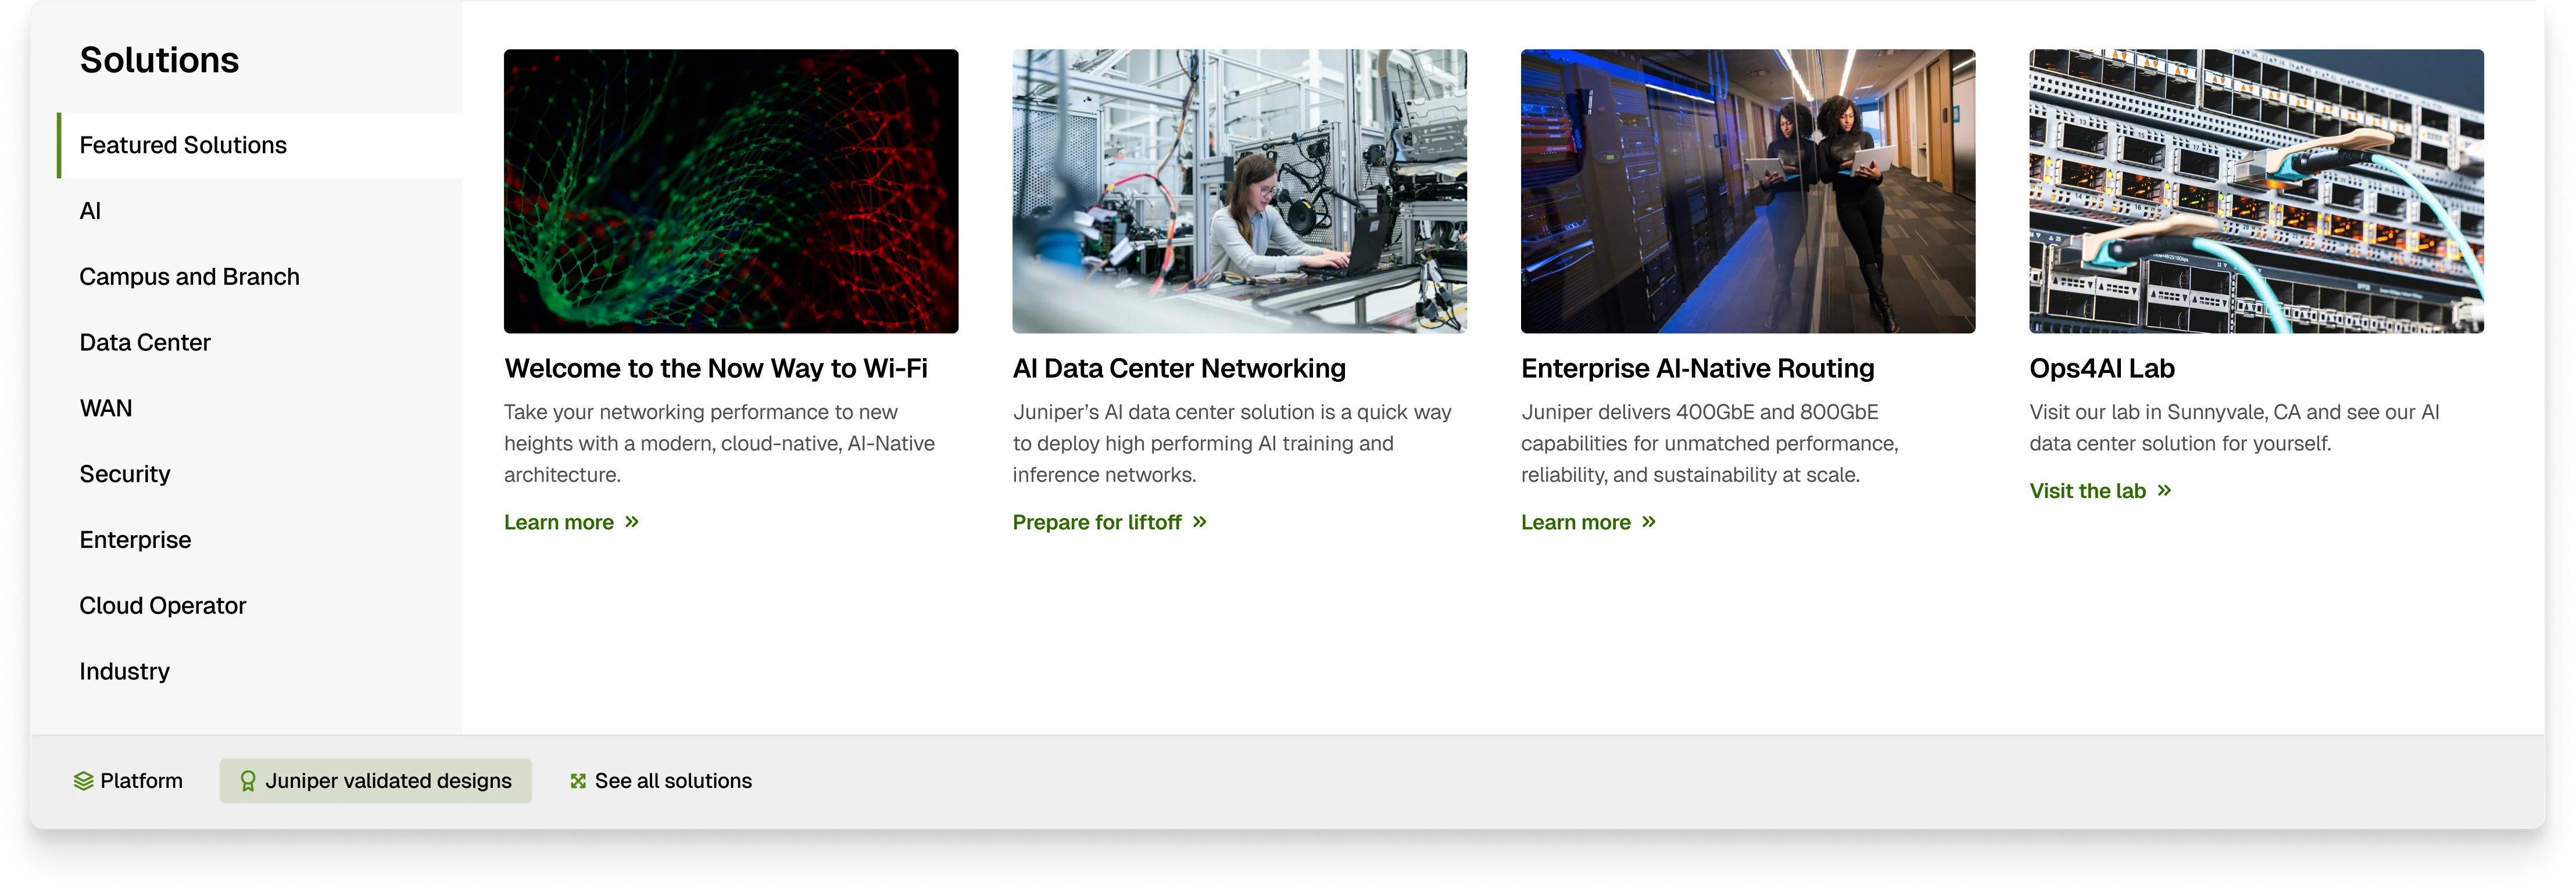Open the Data Center menu item
The height and width of the screenshot is (889, 2576).
point(145,343)
